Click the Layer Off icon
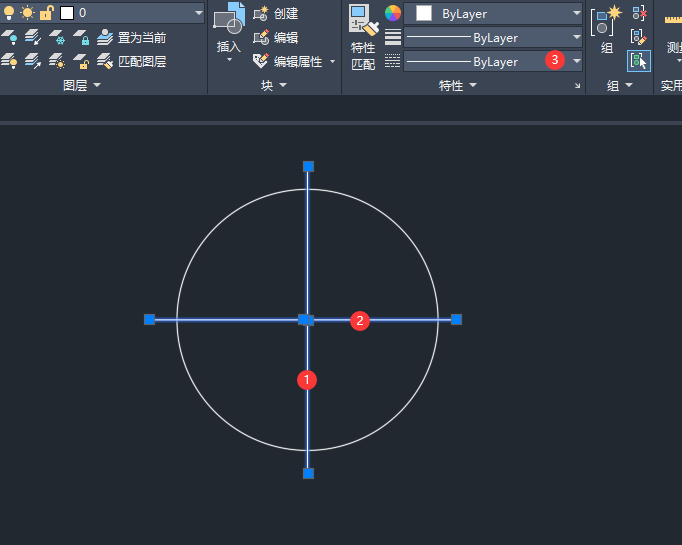The height and width of the screenshot is (545, 682). point(9,37)
